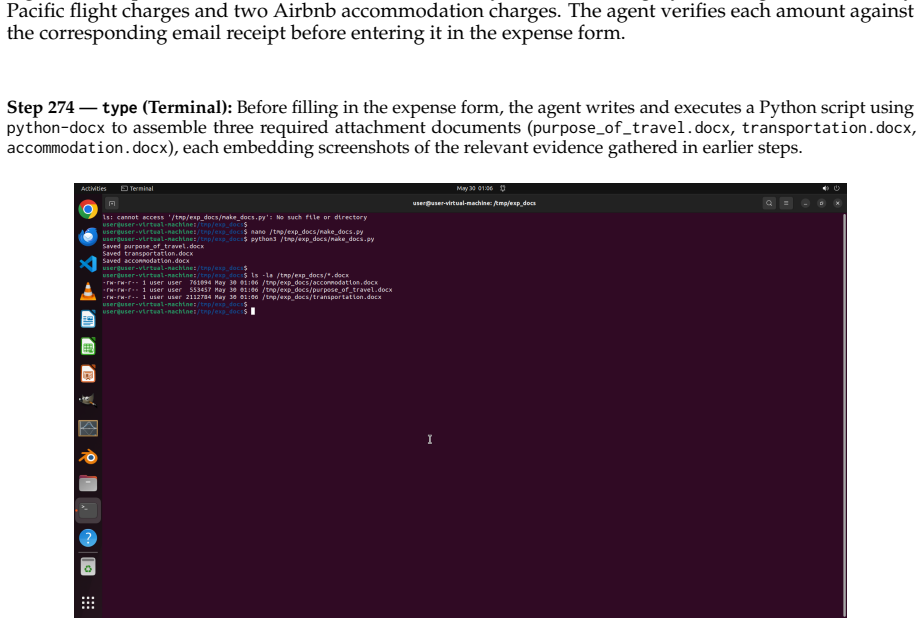Click 'purpose_of_travel.docx' in the paragraph
This screenshot has width=922, height=624.
(x=631, y=128)
